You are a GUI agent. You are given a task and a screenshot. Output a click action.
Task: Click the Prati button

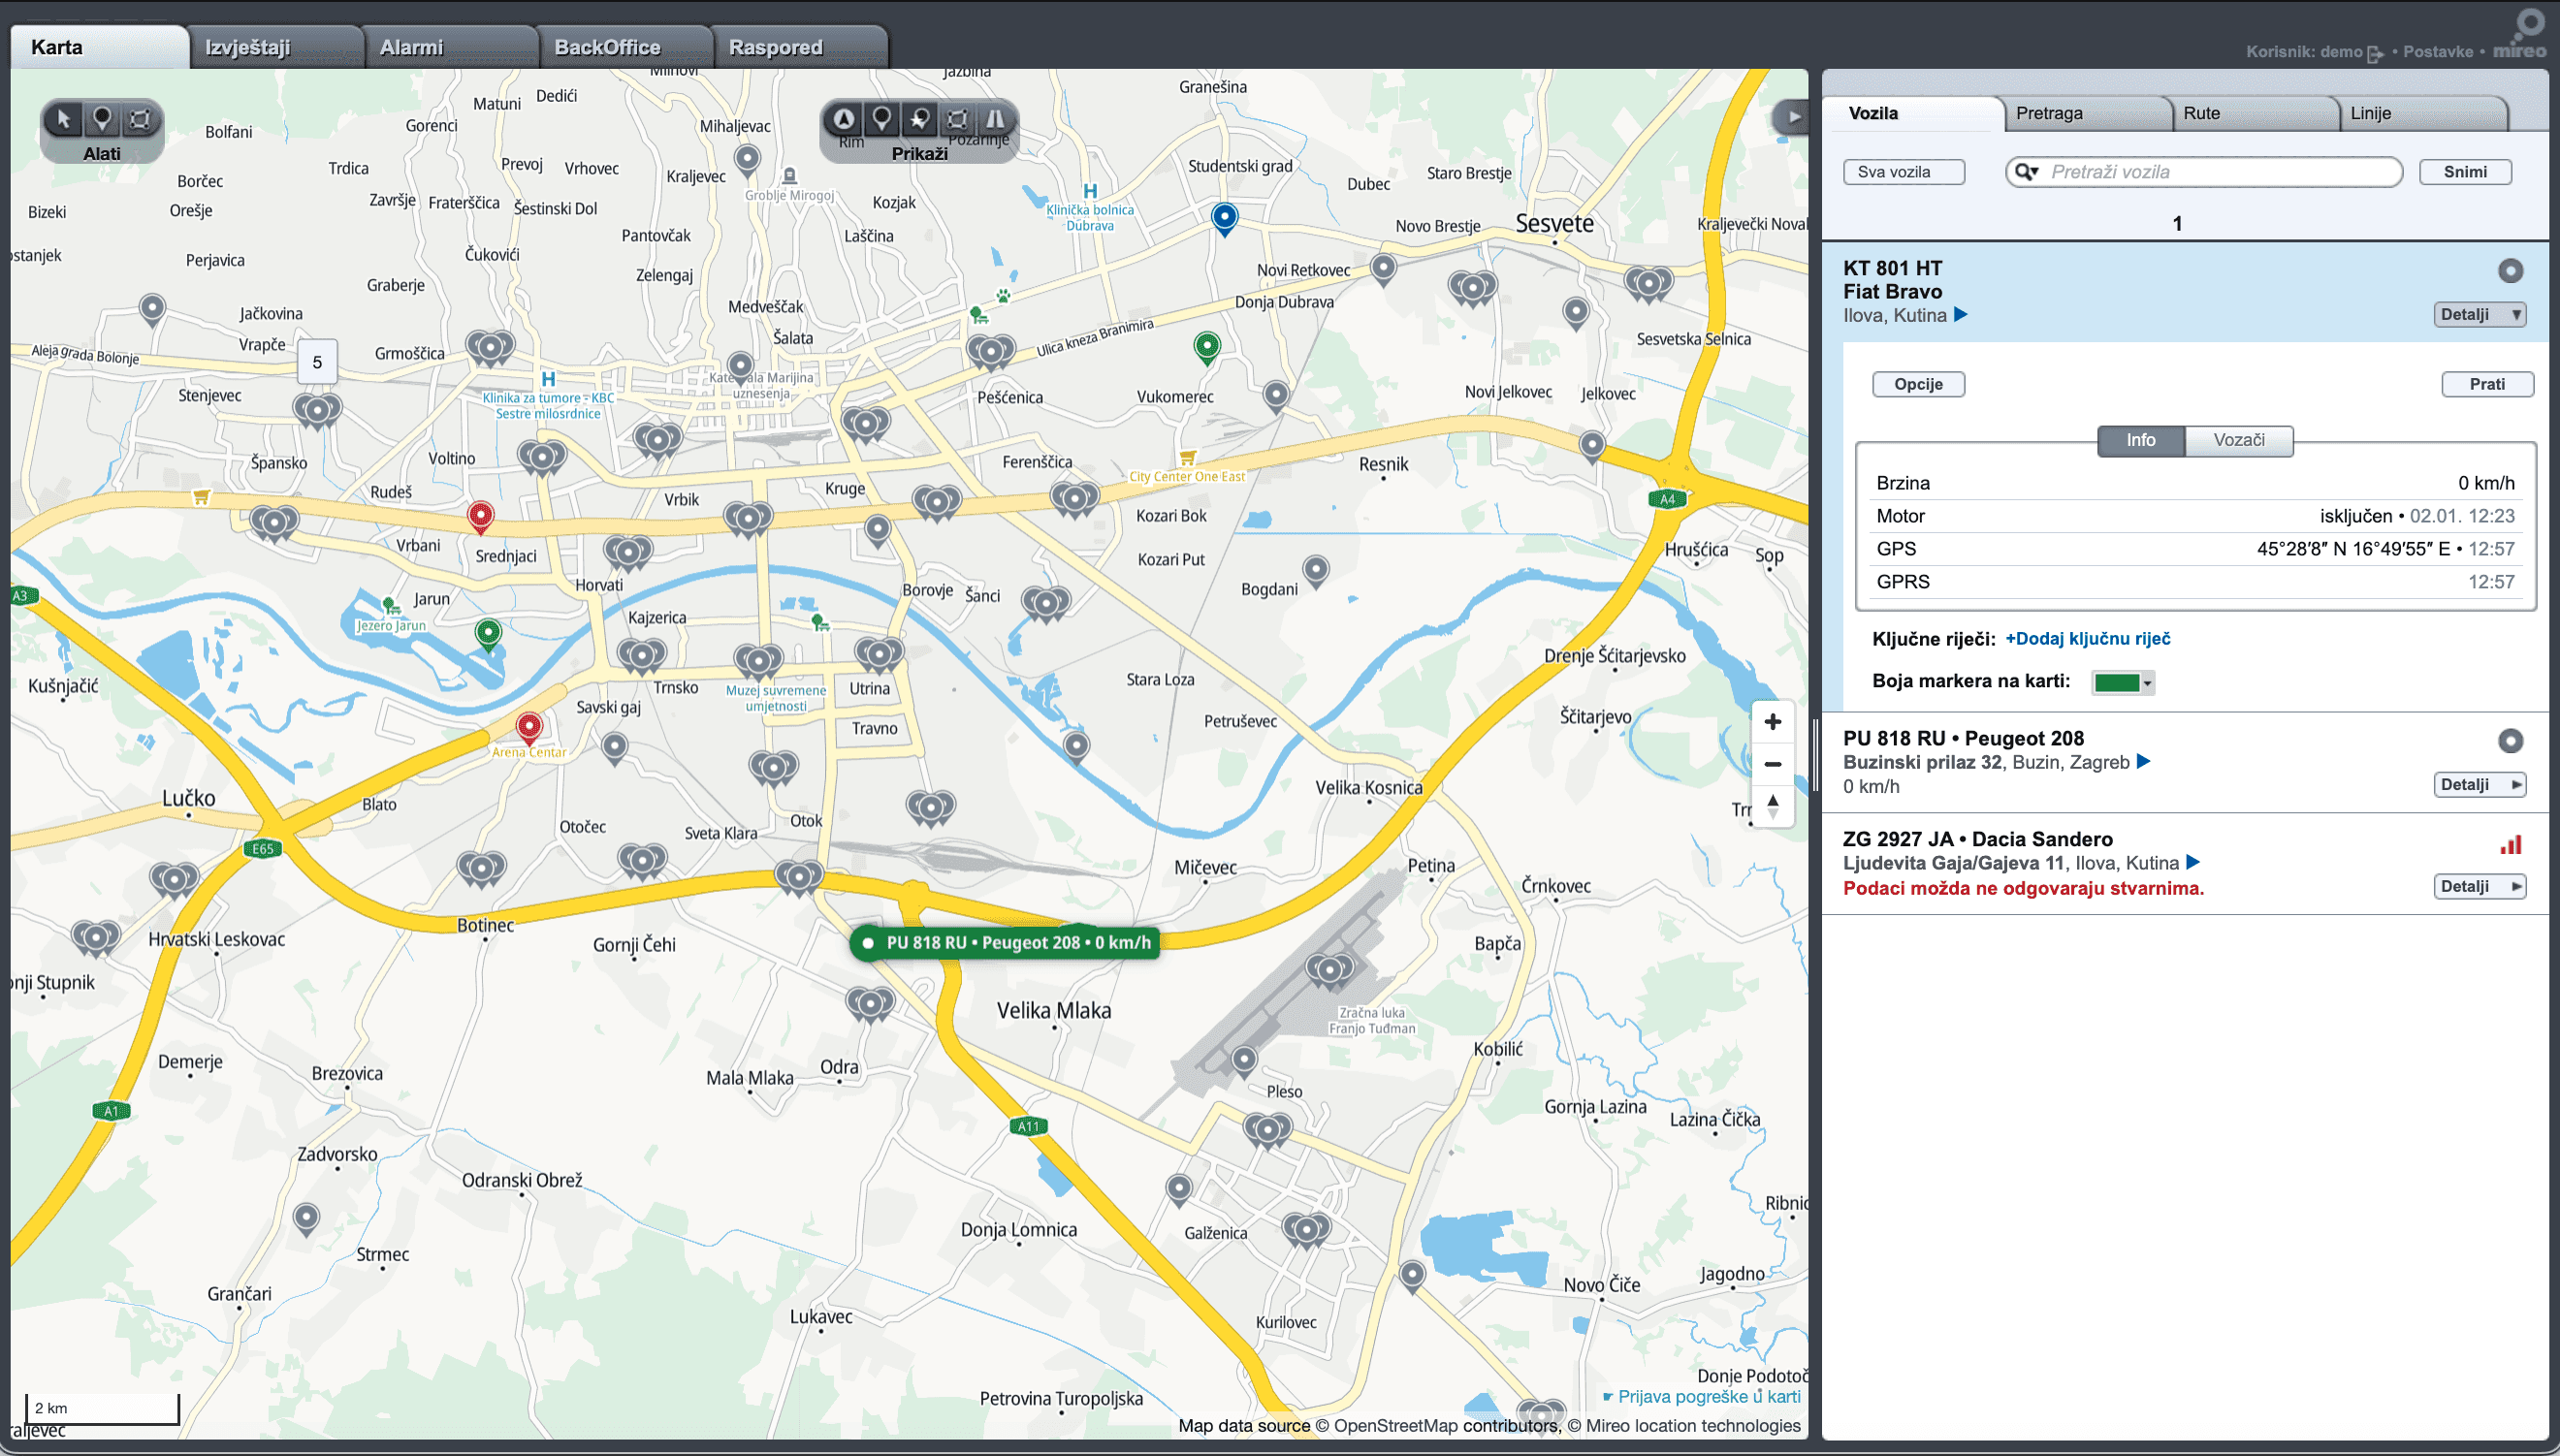(2486, 384)
